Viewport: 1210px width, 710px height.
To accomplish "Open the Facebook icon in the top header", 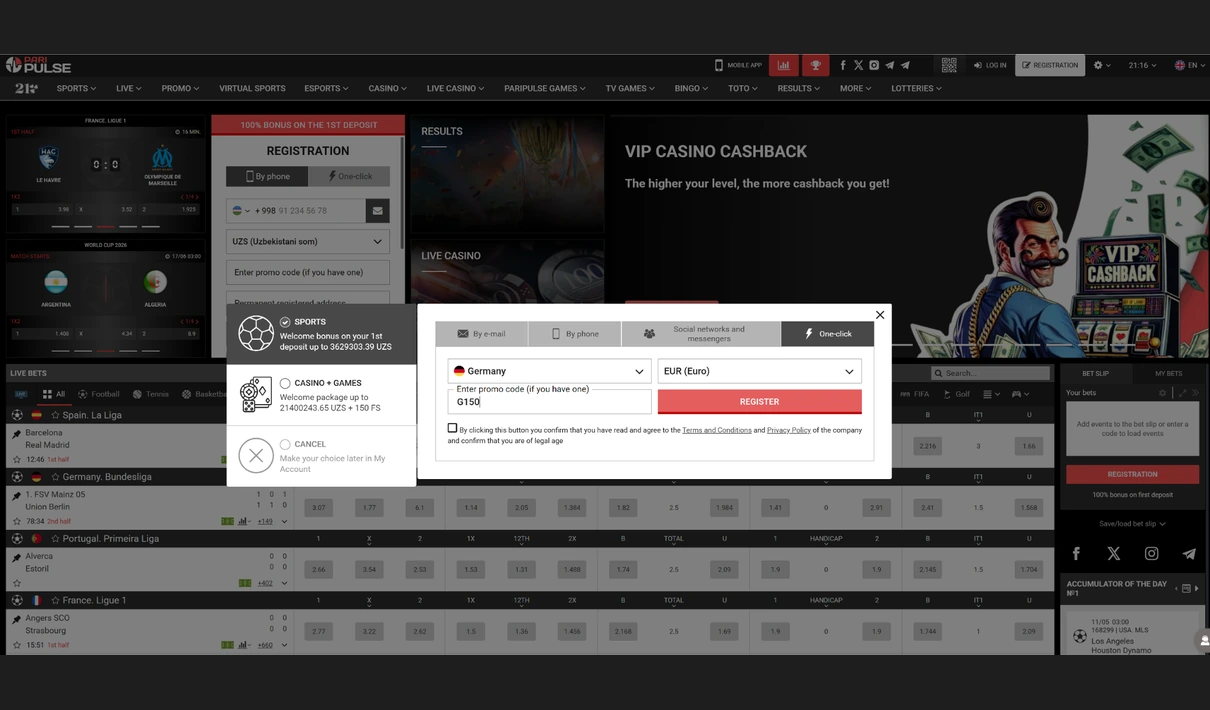I will (843, 65).
